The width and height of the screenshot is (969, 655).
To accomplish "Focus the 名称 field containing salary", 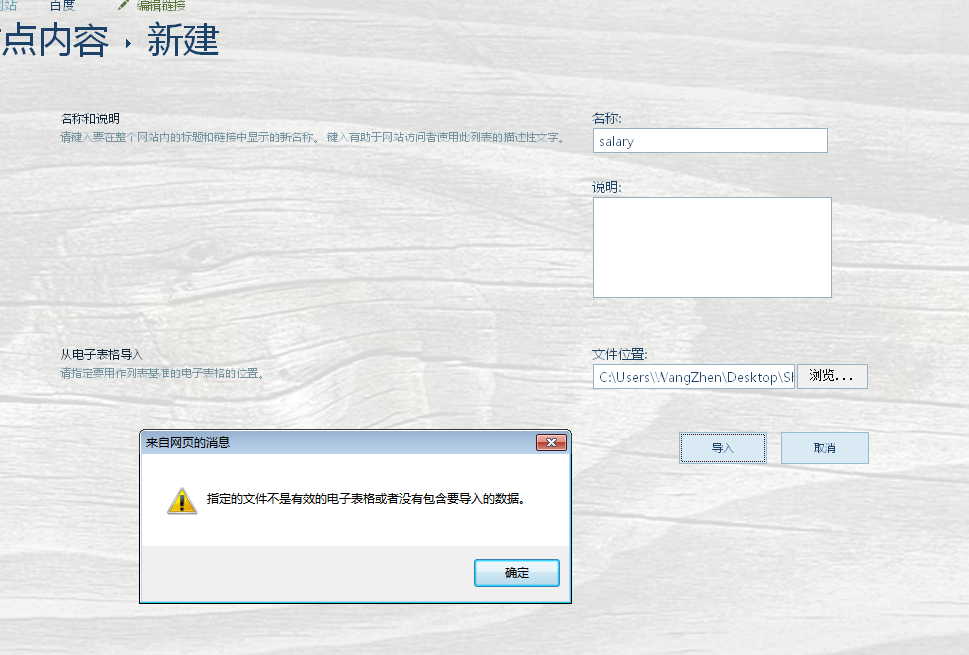I will coord(710,141).
